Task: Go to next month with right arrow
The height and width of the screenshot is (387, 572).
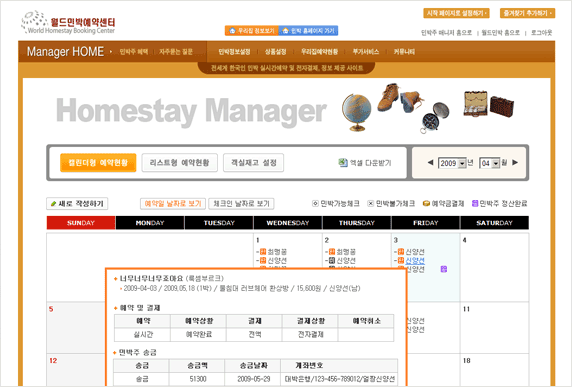Action: click(515, 163)
